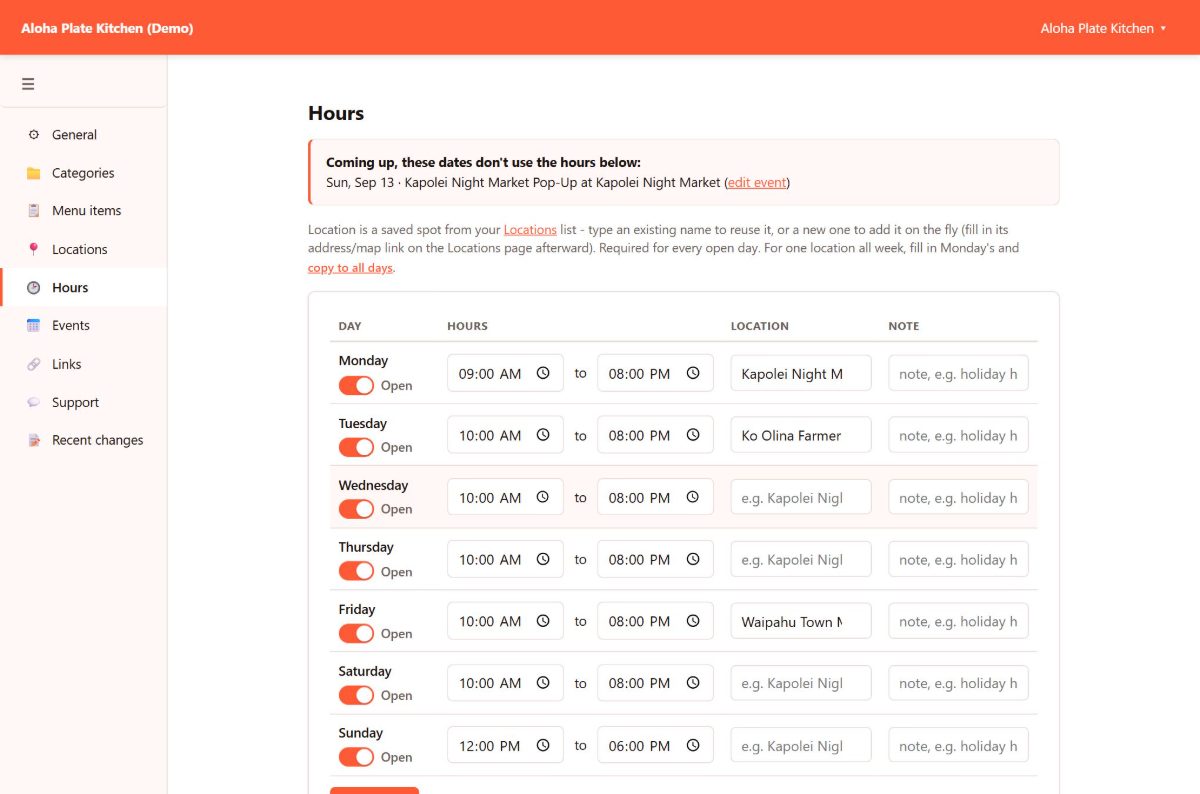Viewport: 1200px width, 794px height.
Task: Click the Menu items clipboard icon
Action: tap(34, 211)
